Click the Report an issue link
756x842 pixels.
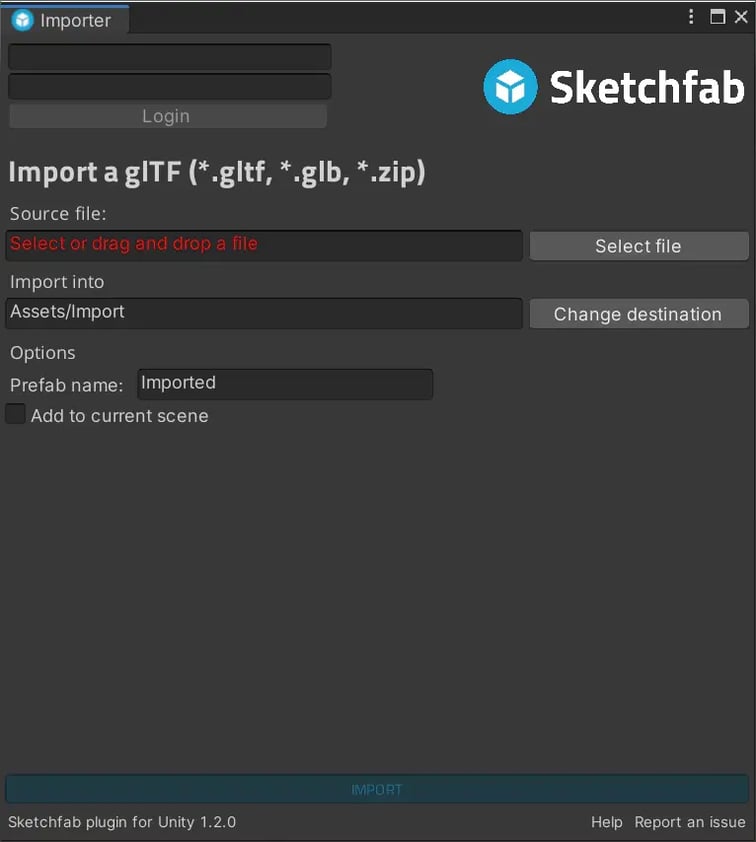point(690,821)
